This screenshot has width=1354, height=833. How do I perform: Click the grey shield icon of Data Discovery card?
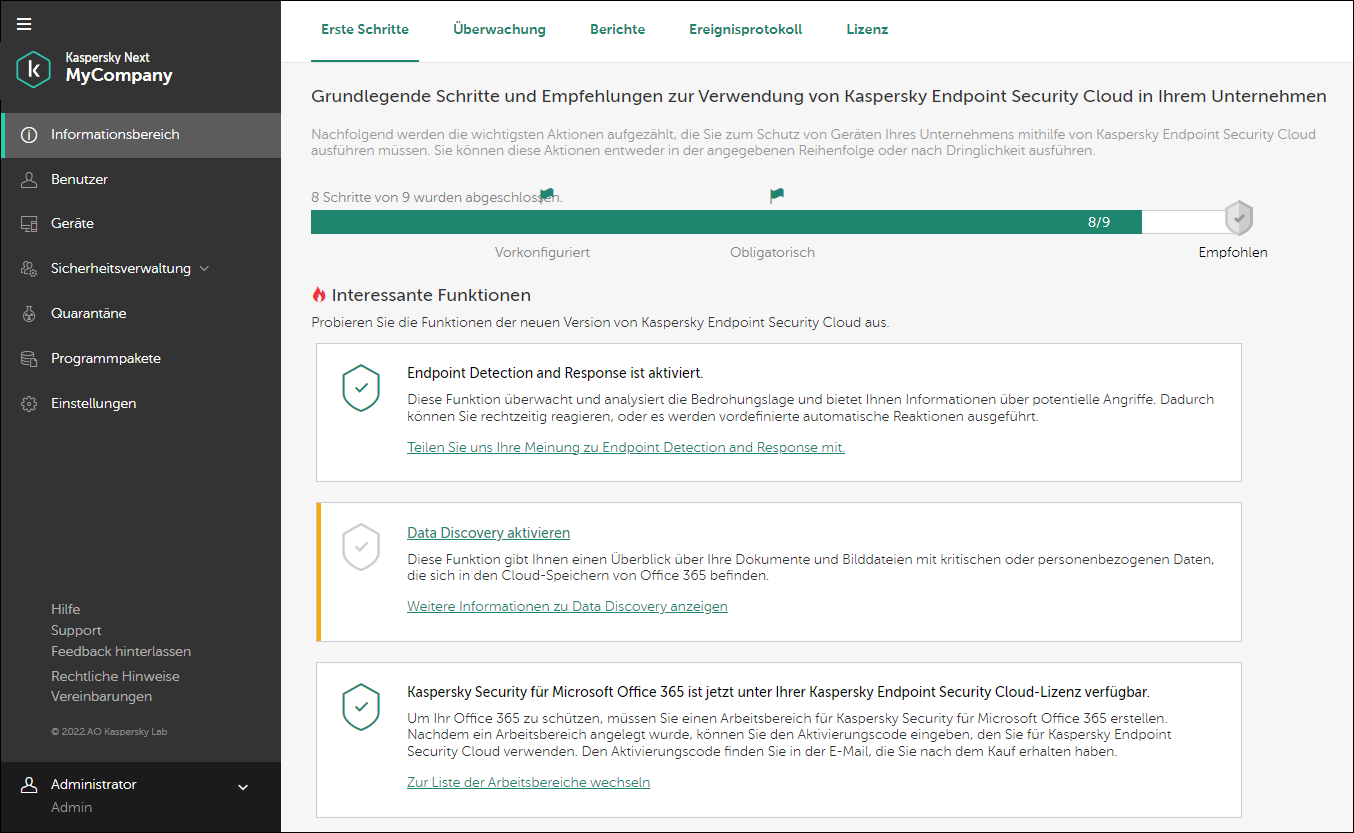pyautogui.click(x=361, y=547)
